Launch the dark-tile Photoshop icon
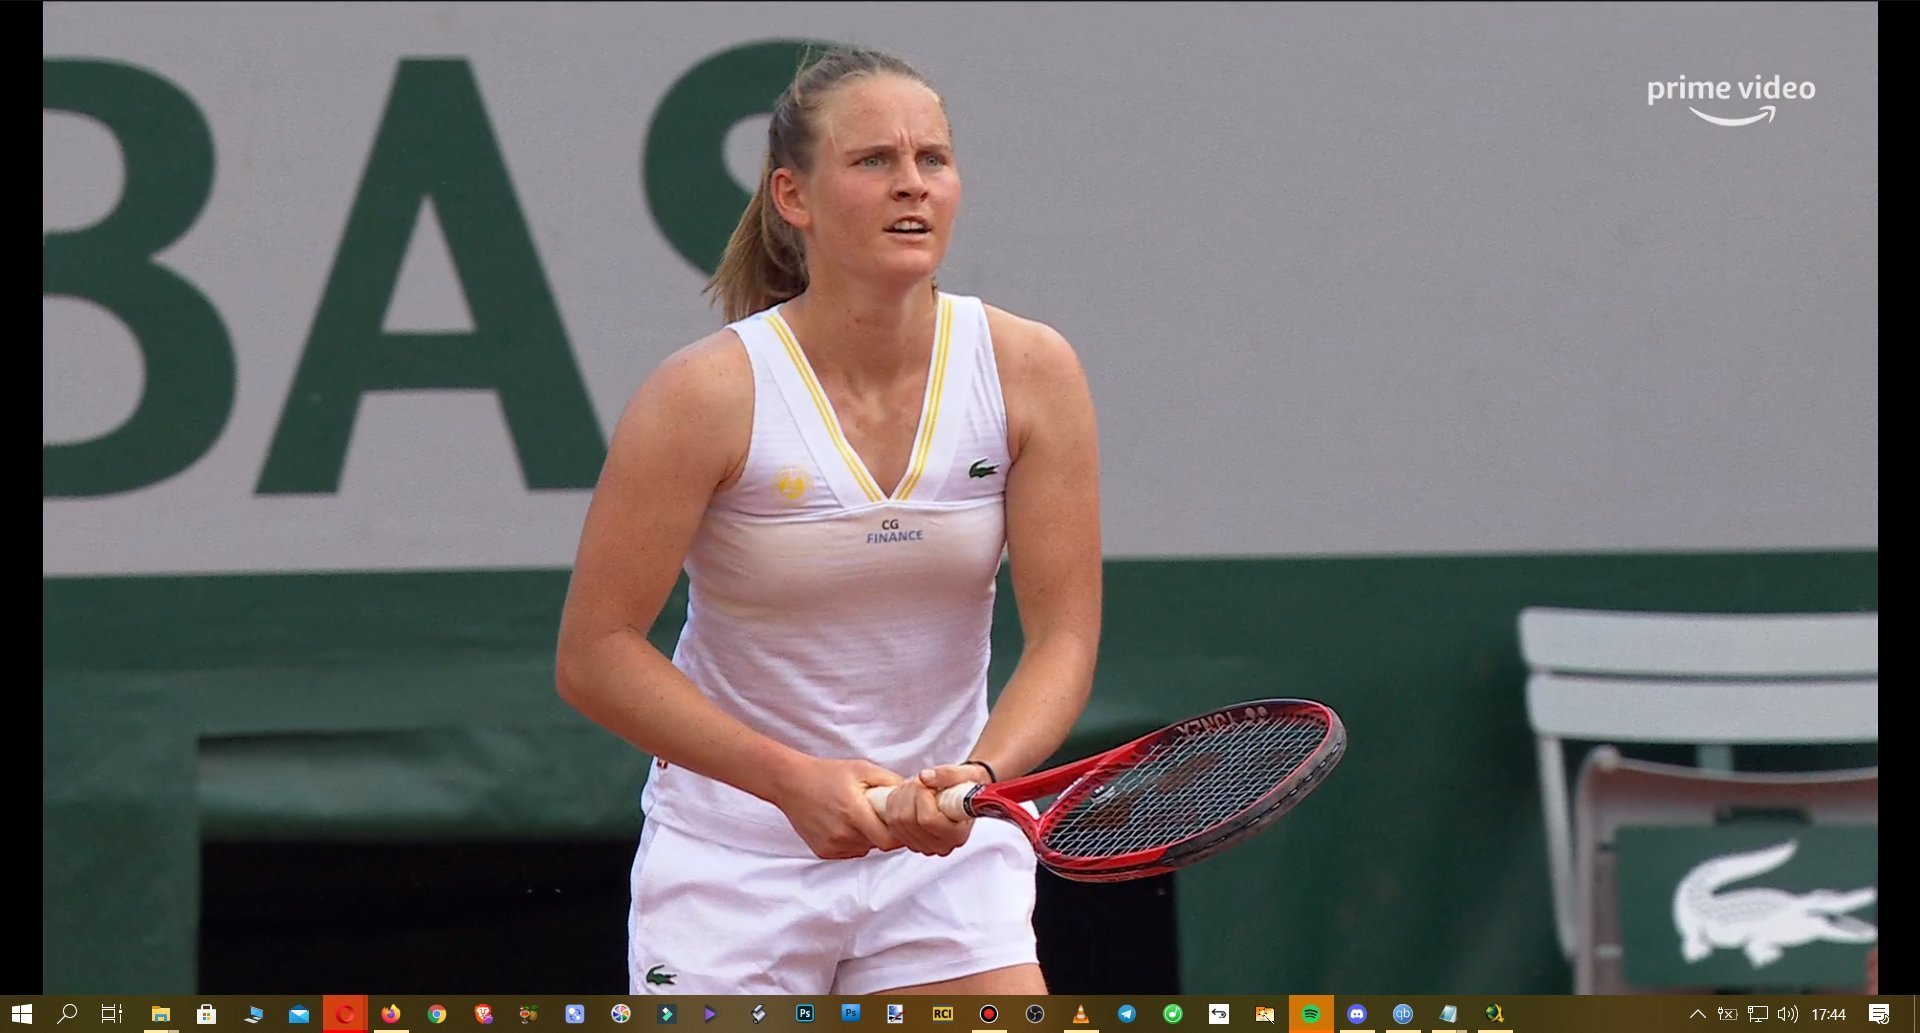Screen dimensions: 1920x1033 (804, 1013)
